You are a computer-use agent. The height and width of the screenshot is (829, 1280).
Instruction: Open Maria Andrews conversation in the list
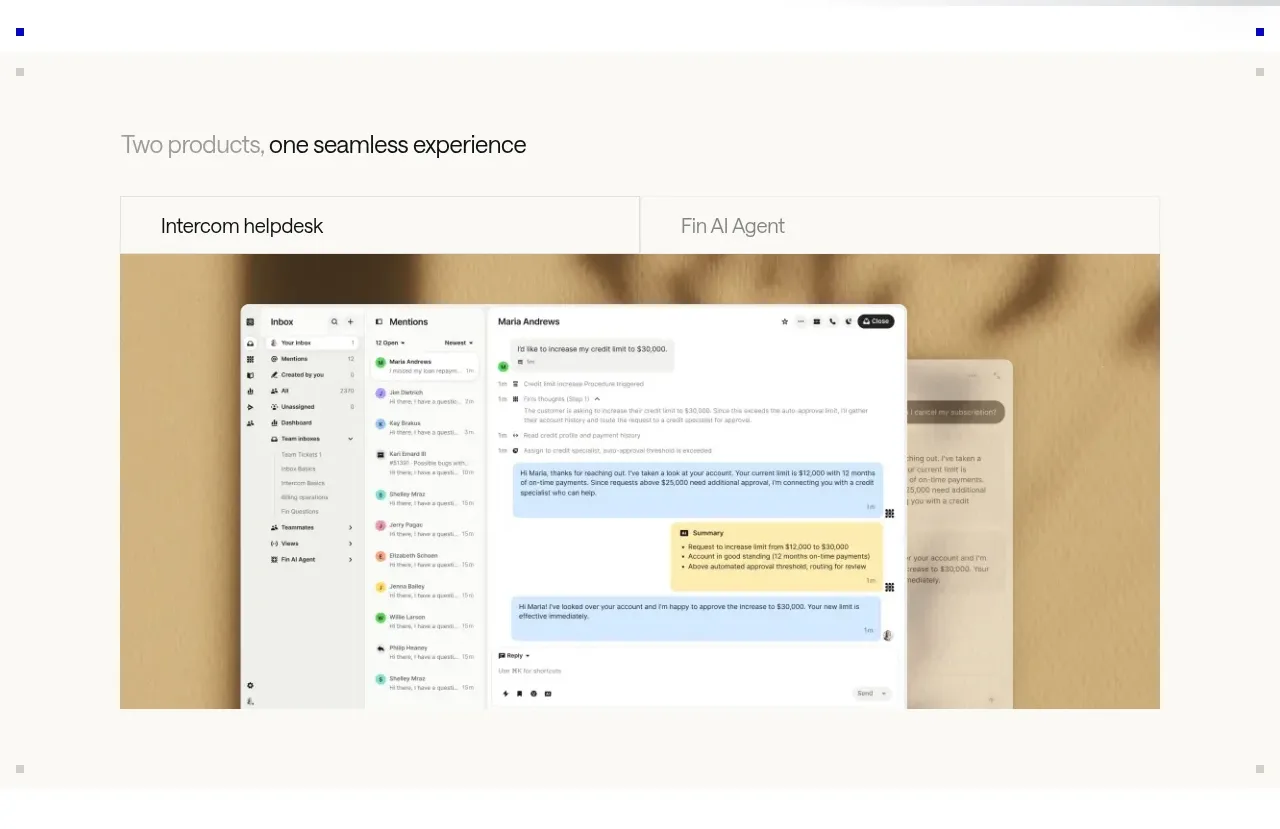(x=425, y=366)
